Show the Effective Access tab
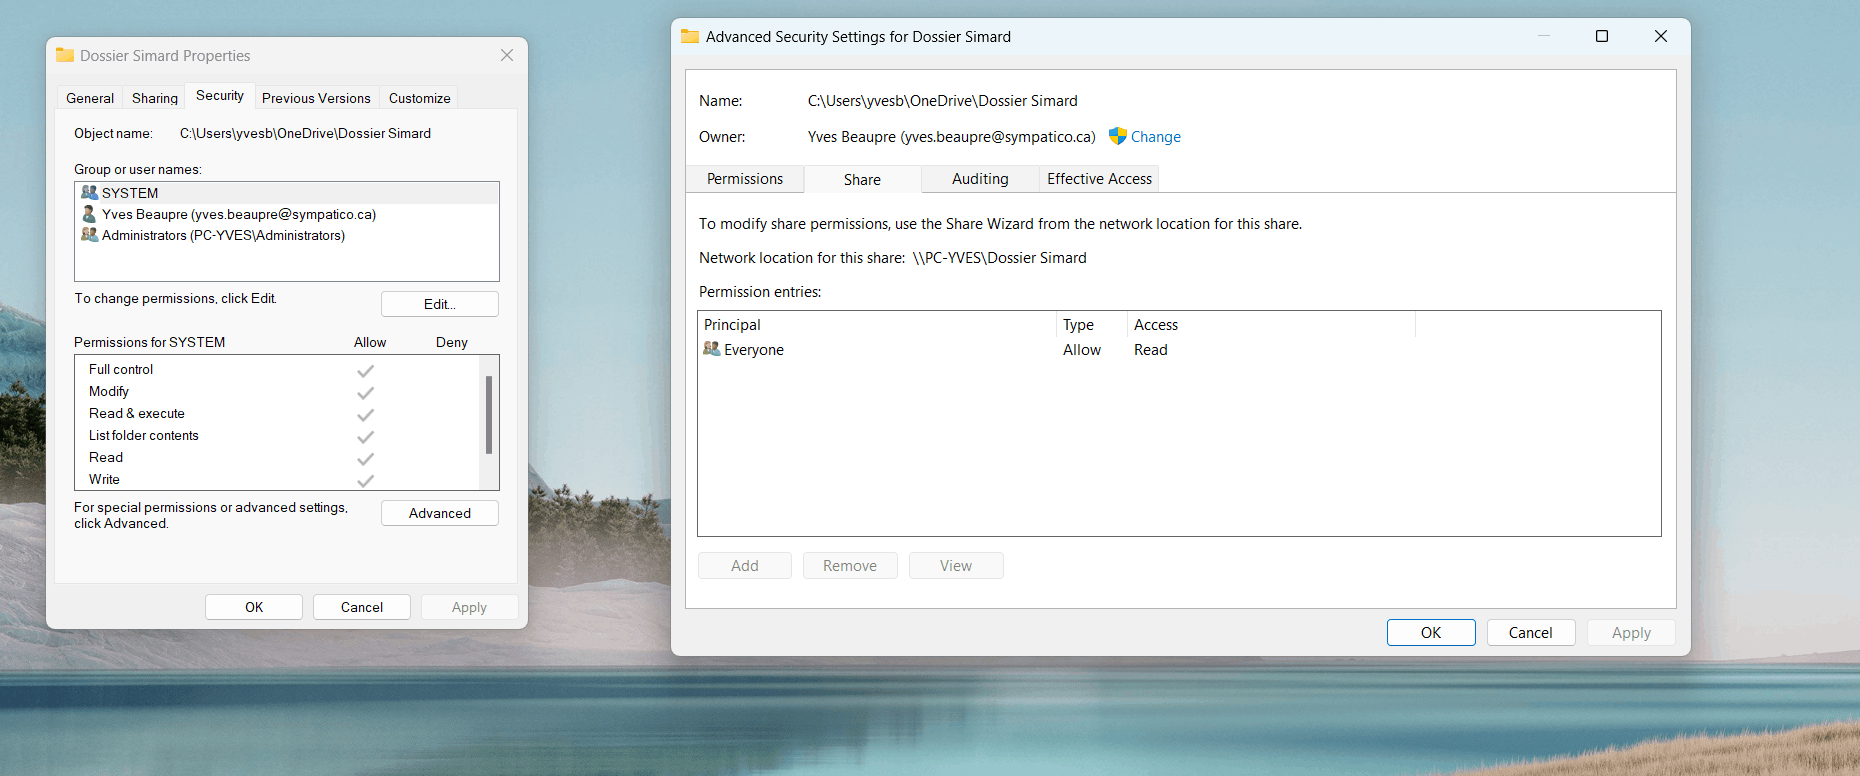The width and height of the screenshot is (1860, 776). tap(1099, 179)
